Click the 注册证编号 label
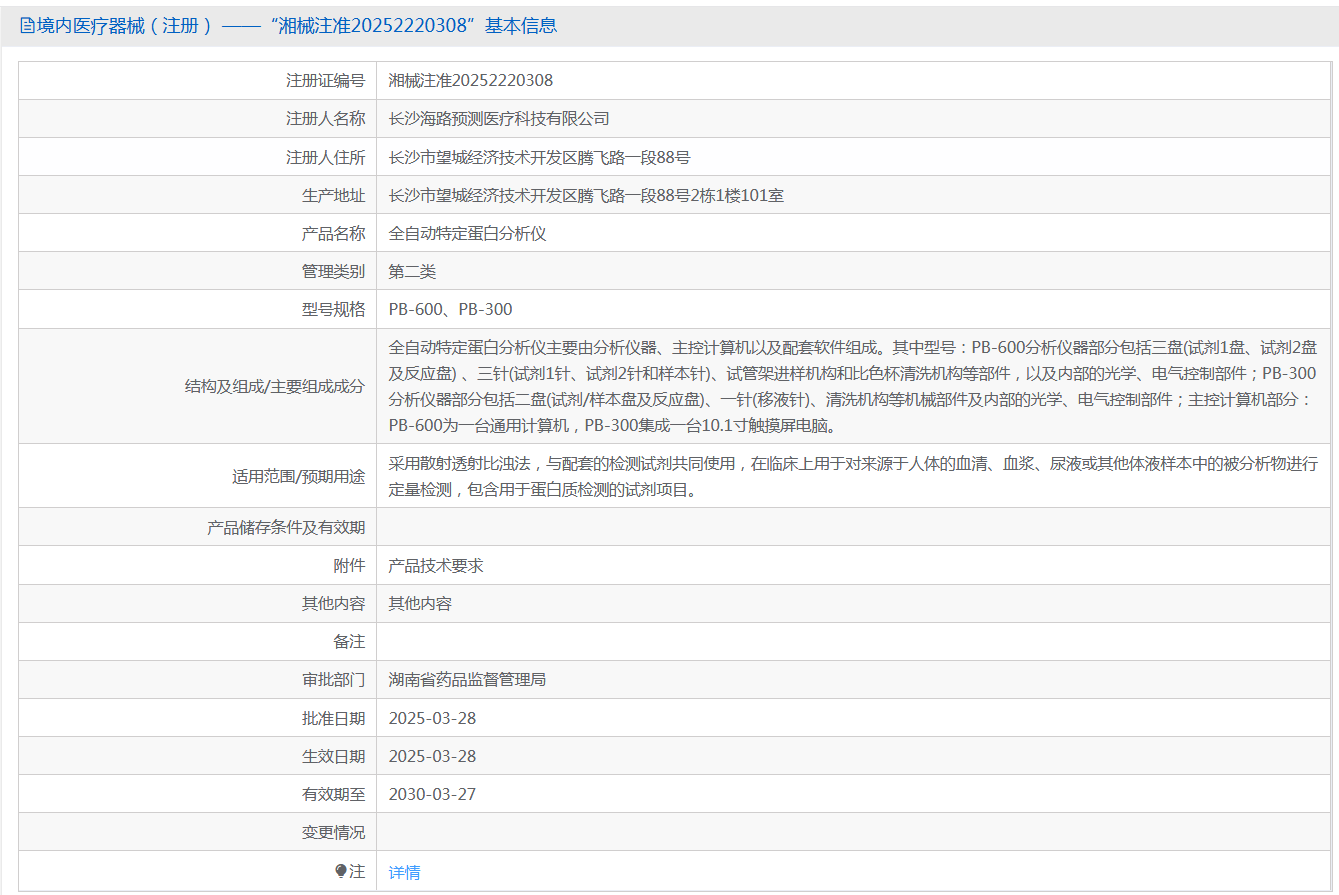This screenshot has height=895, width=1339. [x=325, y=80]
